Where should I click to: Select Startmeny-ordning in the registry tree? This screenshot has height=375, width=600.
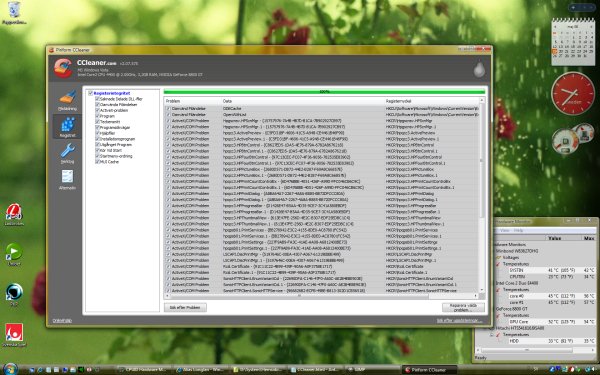point(116,156)
